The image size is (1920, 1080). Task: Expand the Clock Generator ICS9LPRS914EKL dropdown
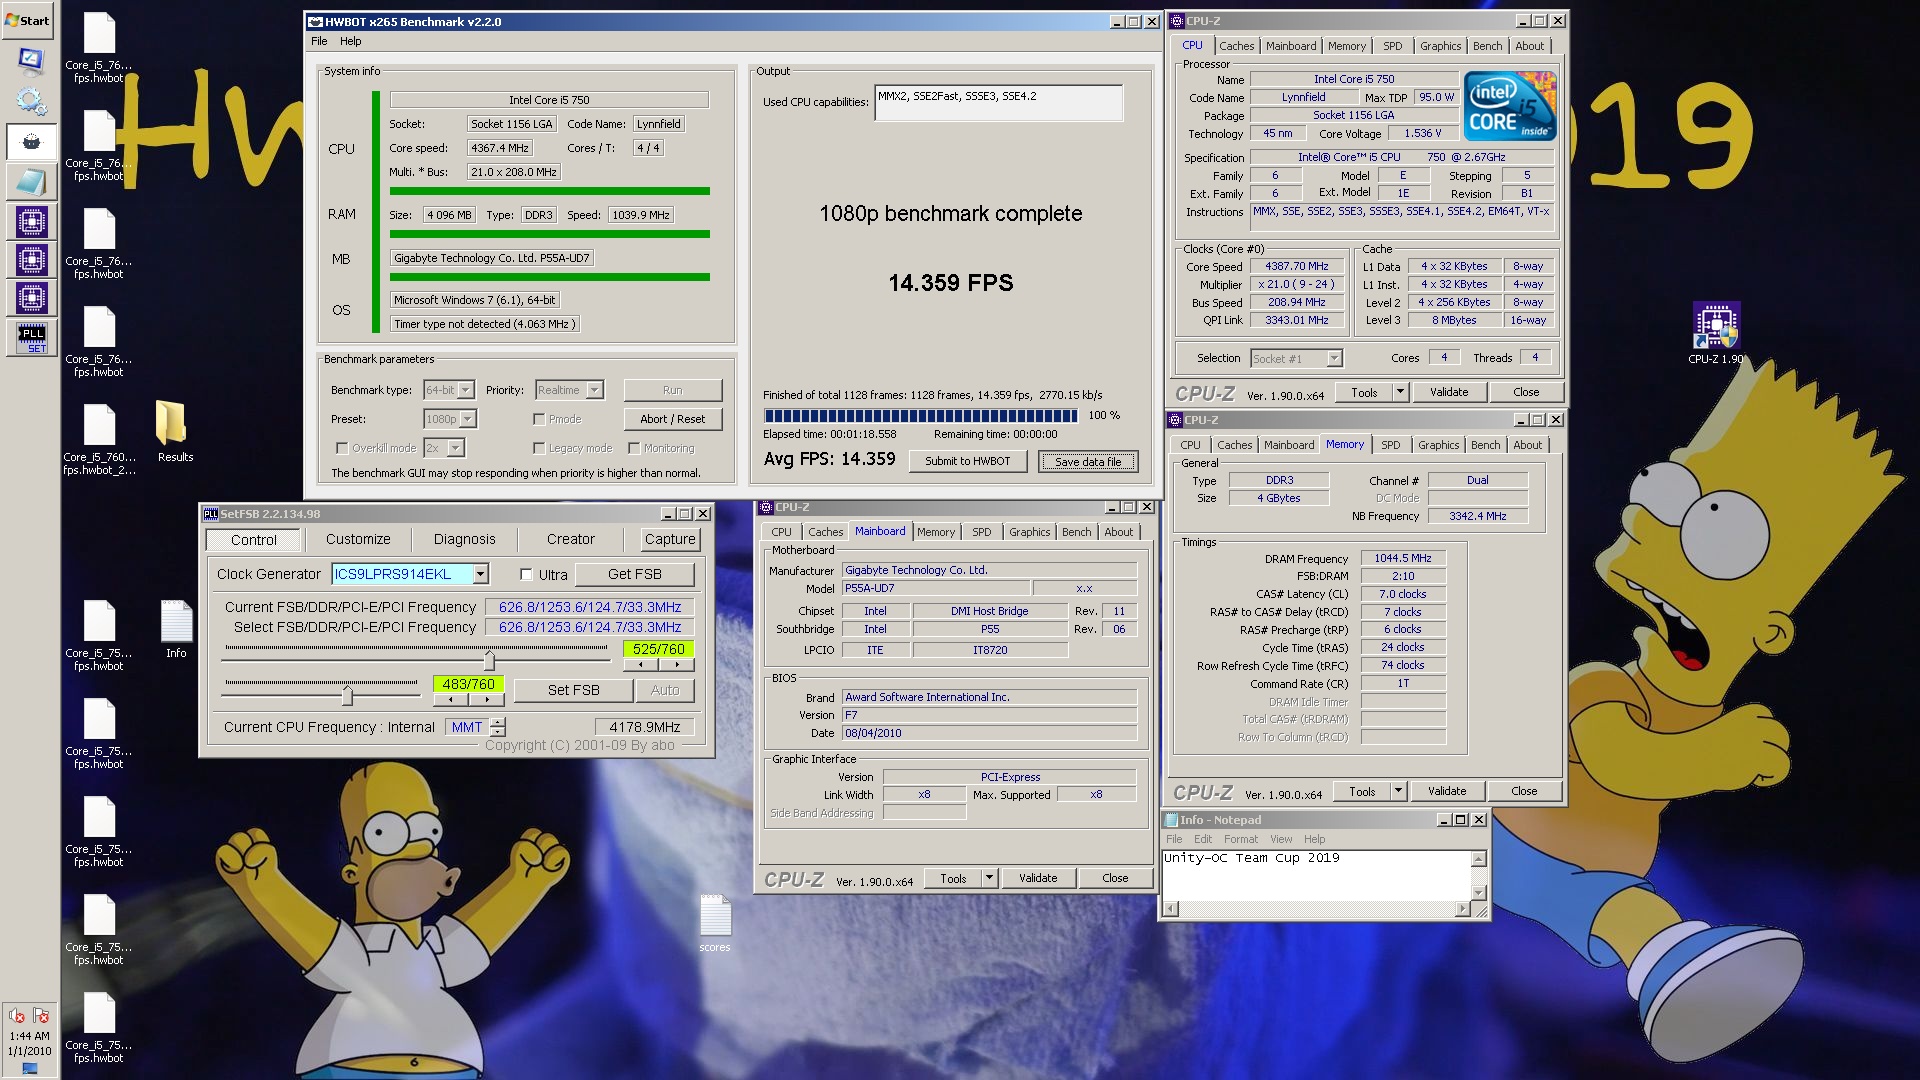[x=481, y=574]
